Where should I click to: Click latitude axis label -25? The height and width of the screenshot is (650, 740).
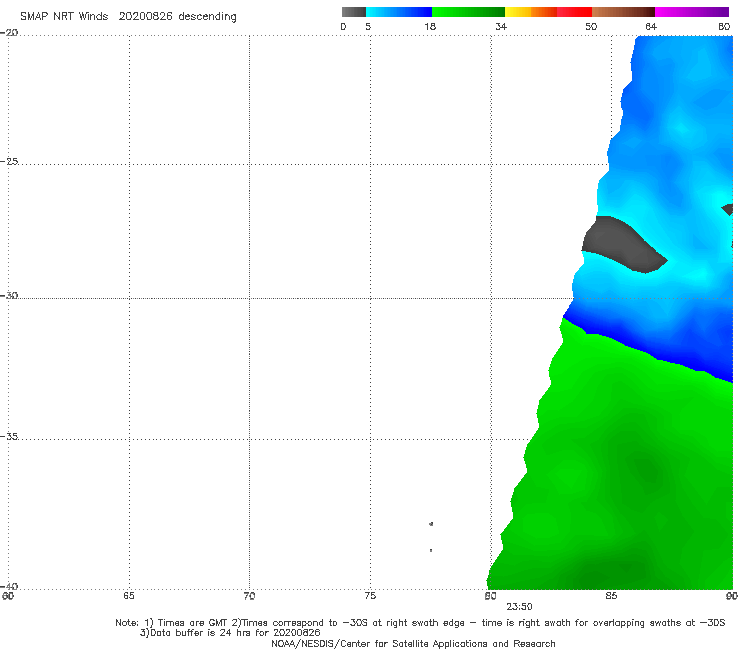(x=10, y=161)
